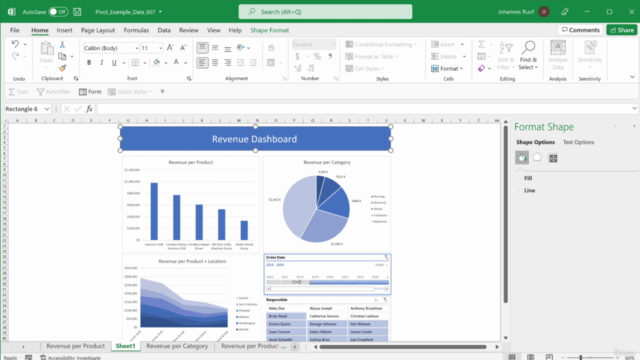640x360 pixels.
Task: Select Size & Properties icon in Format Shape
Action: [553, 158]
